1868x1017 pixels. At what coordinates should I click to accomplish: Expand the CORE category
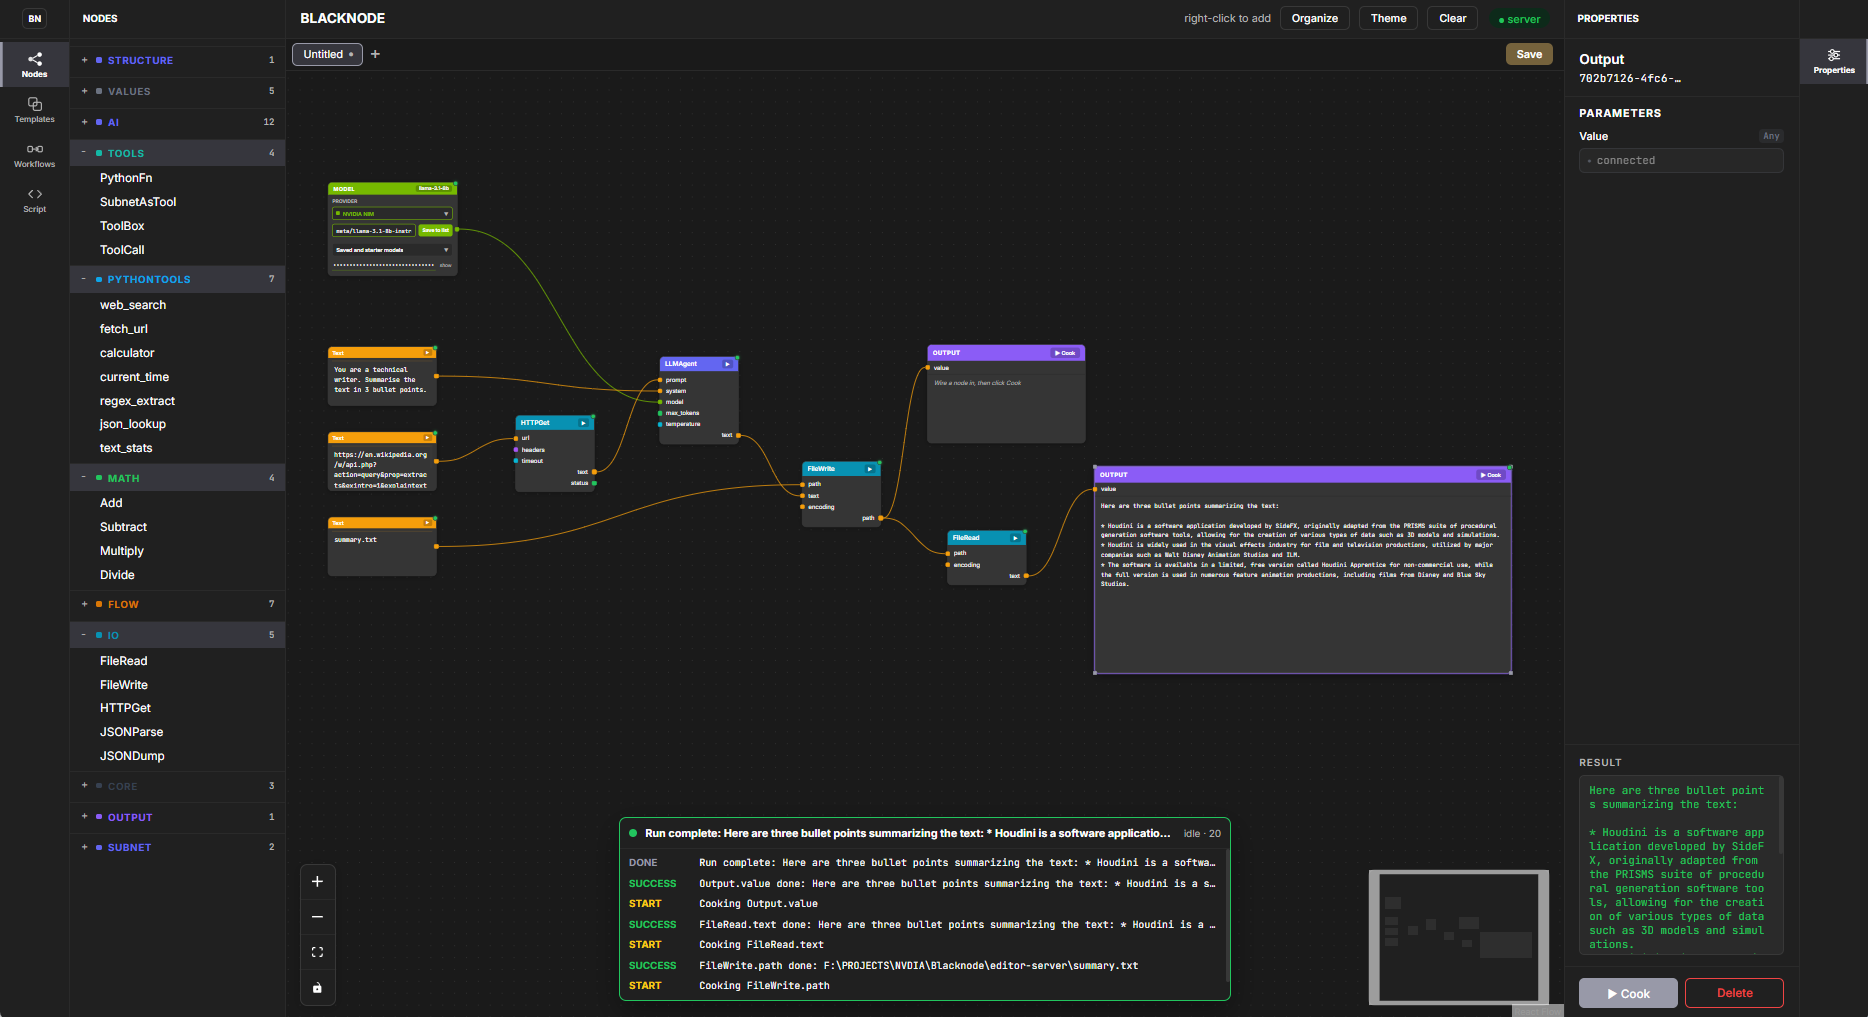tap(177, 786)
